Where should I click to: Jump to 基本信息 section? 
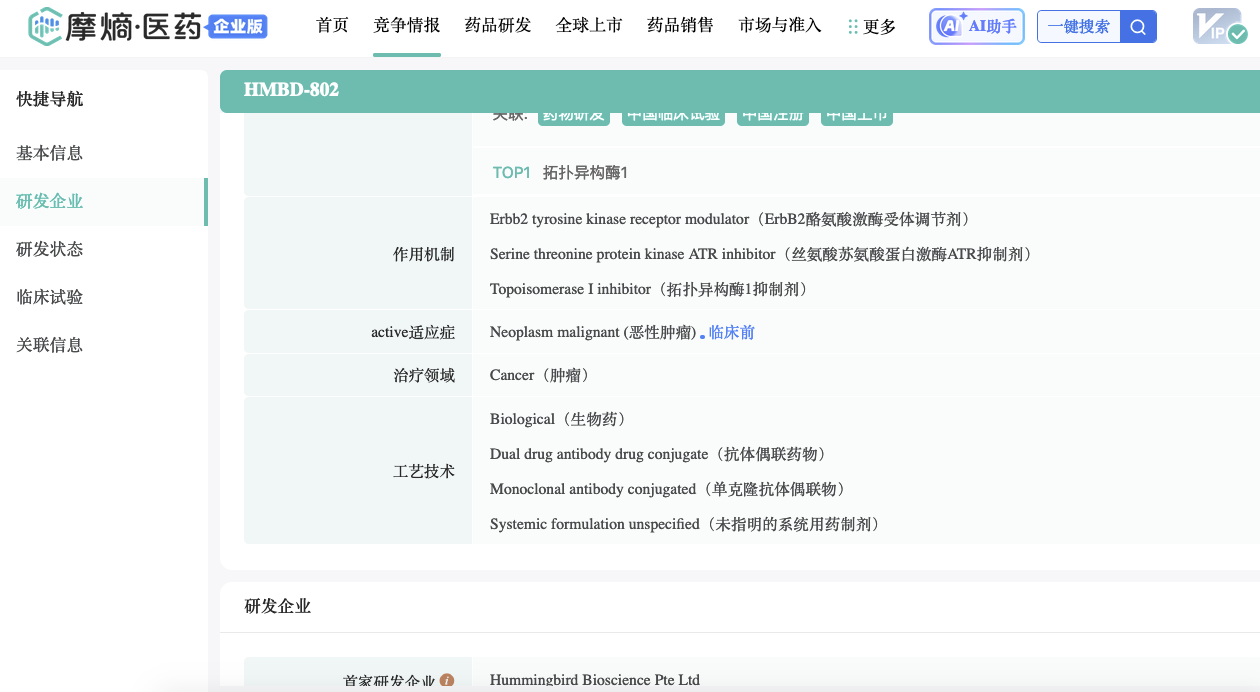pyautogui.click(x=50, y=153)
